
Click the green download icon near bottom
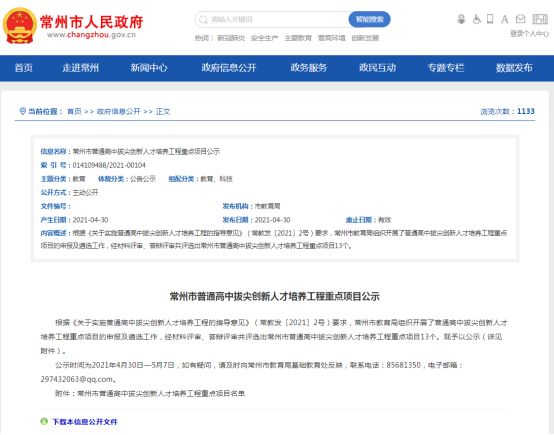[x=44, y=421]
